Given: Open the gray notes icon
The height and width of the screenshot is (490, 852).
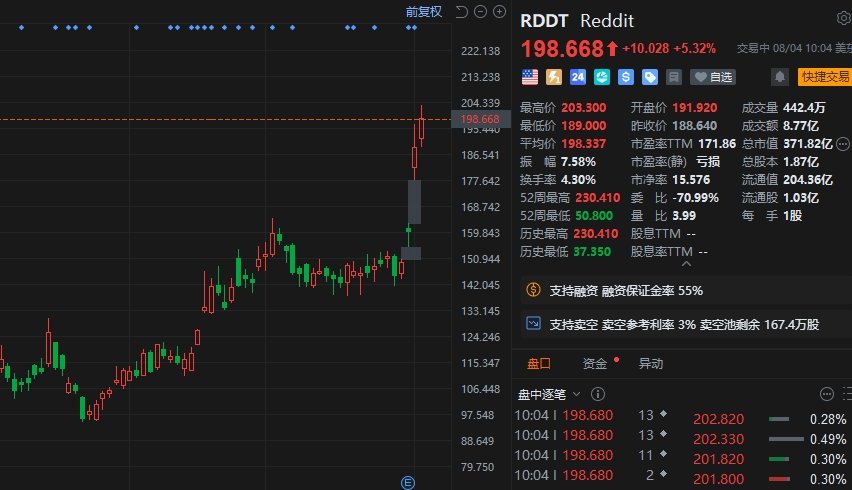Looking at the screenshot, I should coord(673,77).
